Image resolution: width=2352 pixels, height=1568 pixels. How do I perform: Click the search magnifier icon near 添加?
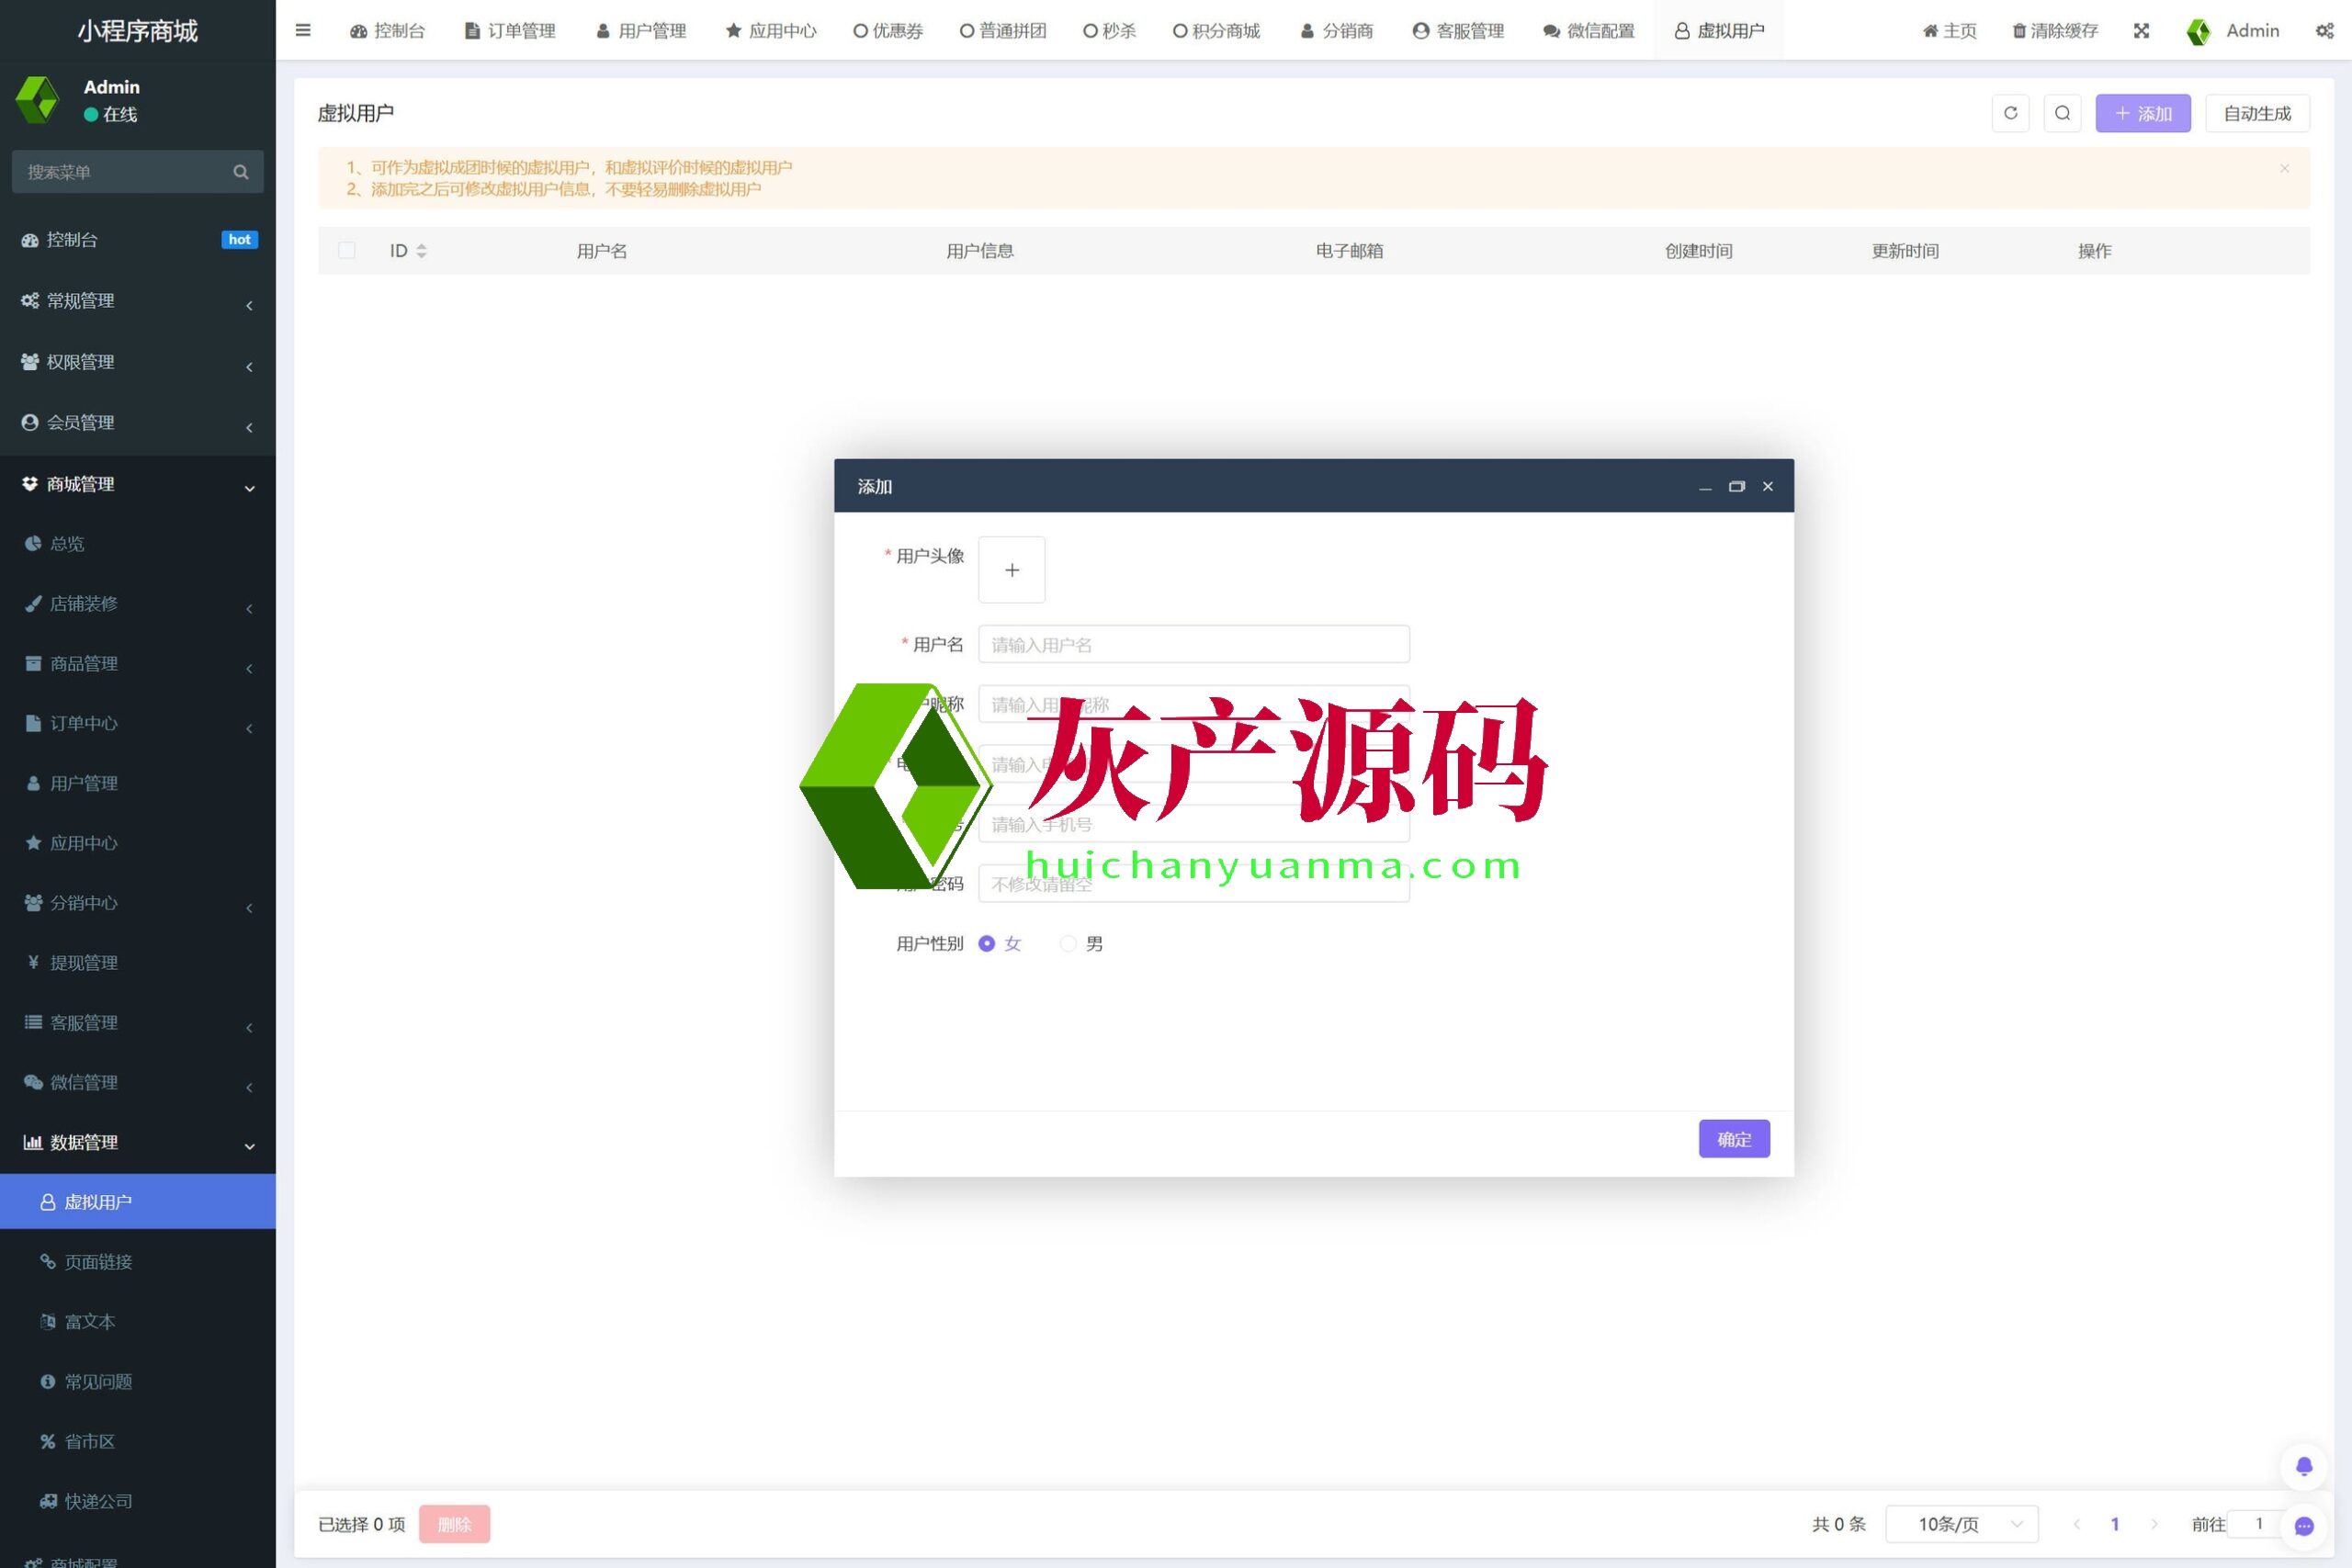[x=2062, y=113]
